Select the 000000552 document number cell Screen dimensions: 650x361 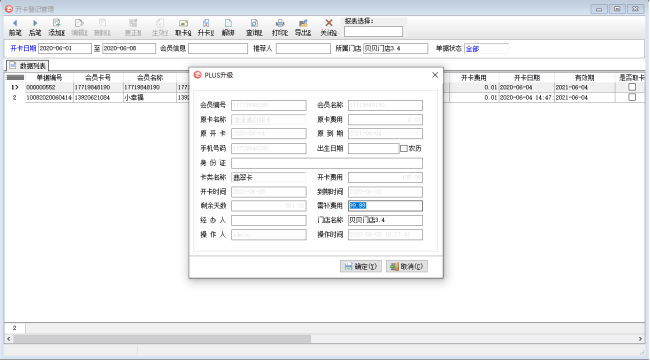[49, 87]
